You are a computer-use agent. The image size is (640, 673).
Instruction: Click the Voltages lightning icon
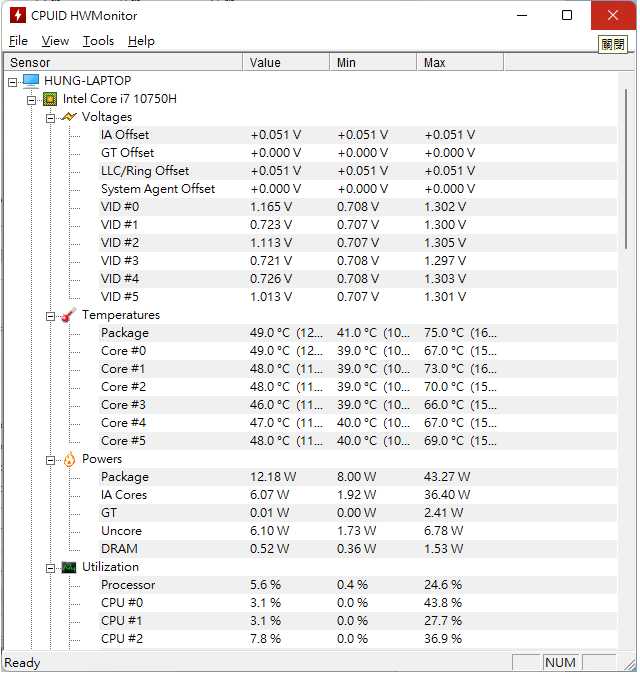click(x=69, y=117)
